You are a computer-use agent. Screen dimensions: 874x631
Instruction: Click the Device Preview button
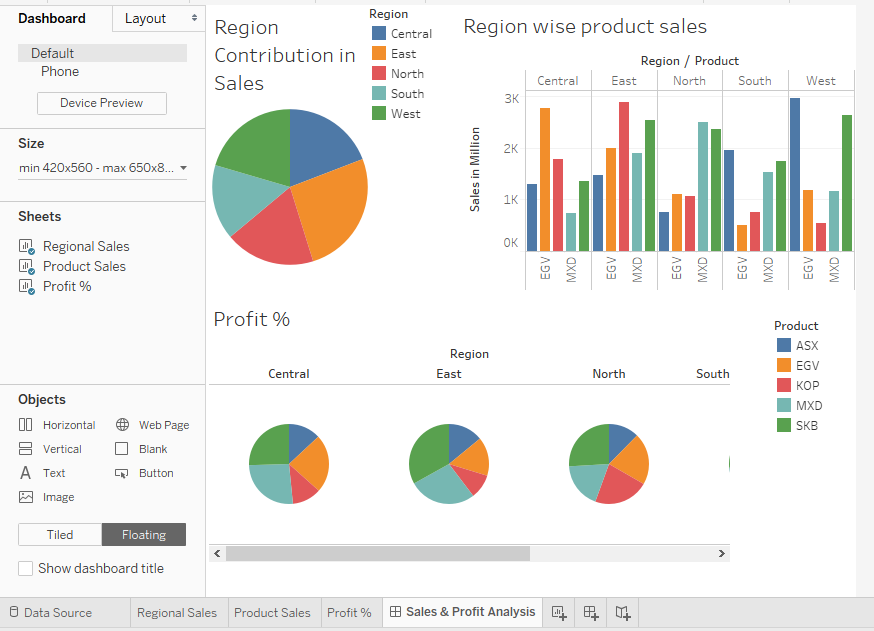[x=102, y=103]
